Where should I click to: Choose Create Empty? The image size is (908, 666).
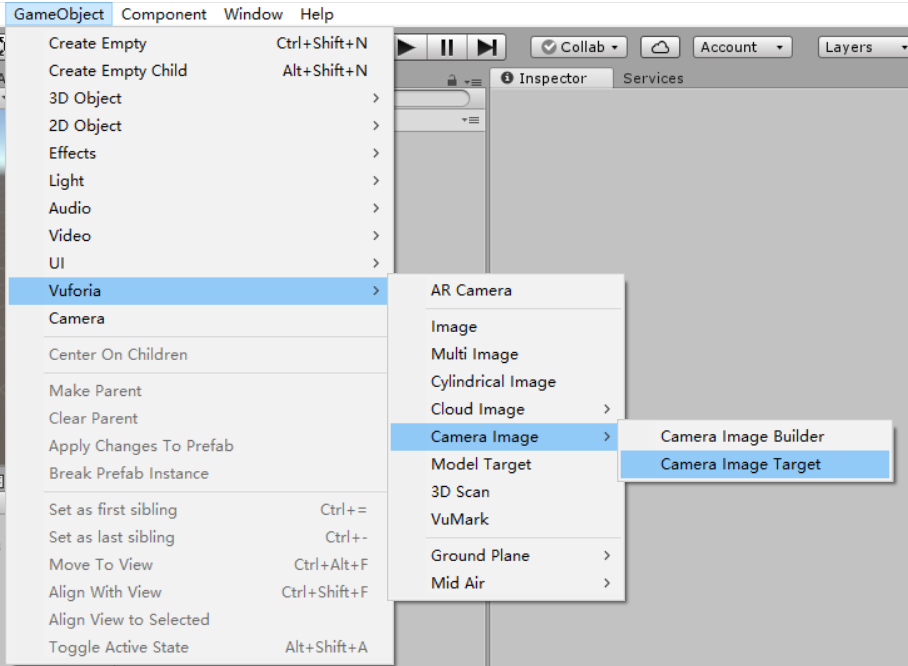[x=198, y=43]
